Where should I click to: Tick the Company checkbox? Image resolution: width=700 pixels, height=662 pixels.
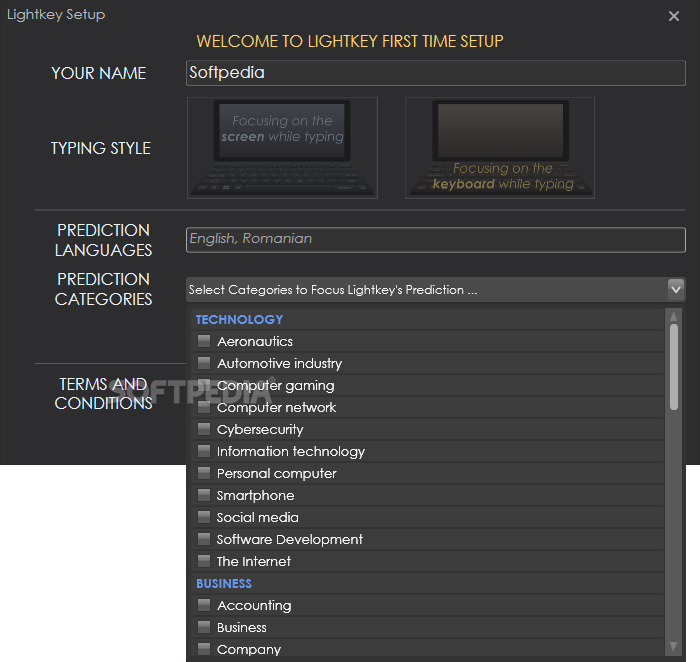coord(204,649)
